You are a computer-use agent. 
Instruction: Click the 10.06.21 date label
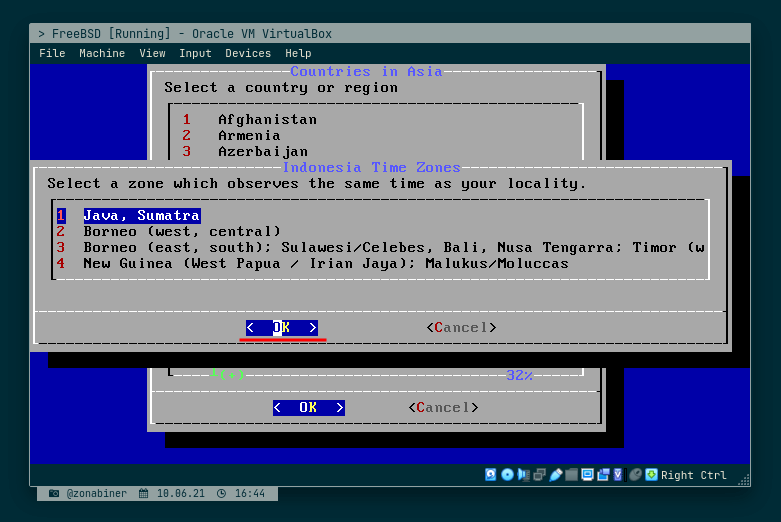click(x=172, y=494)
